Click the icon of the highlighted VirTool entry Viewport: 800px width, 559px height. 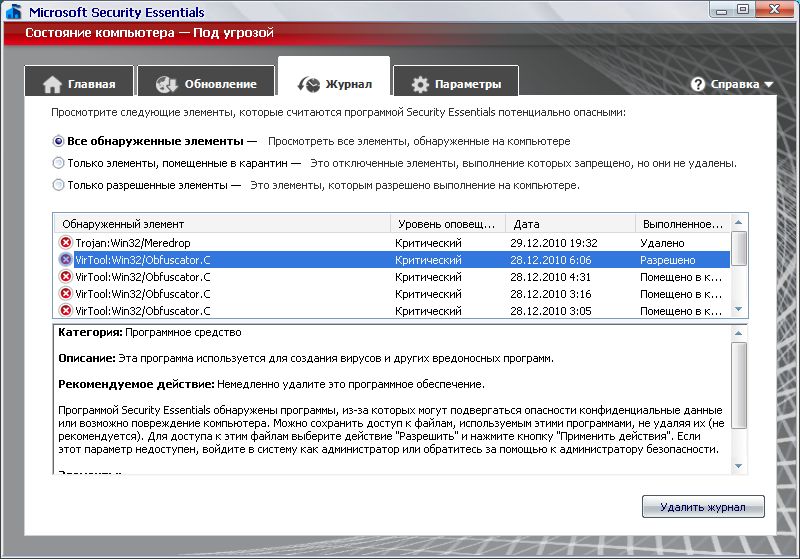[66, 260]
